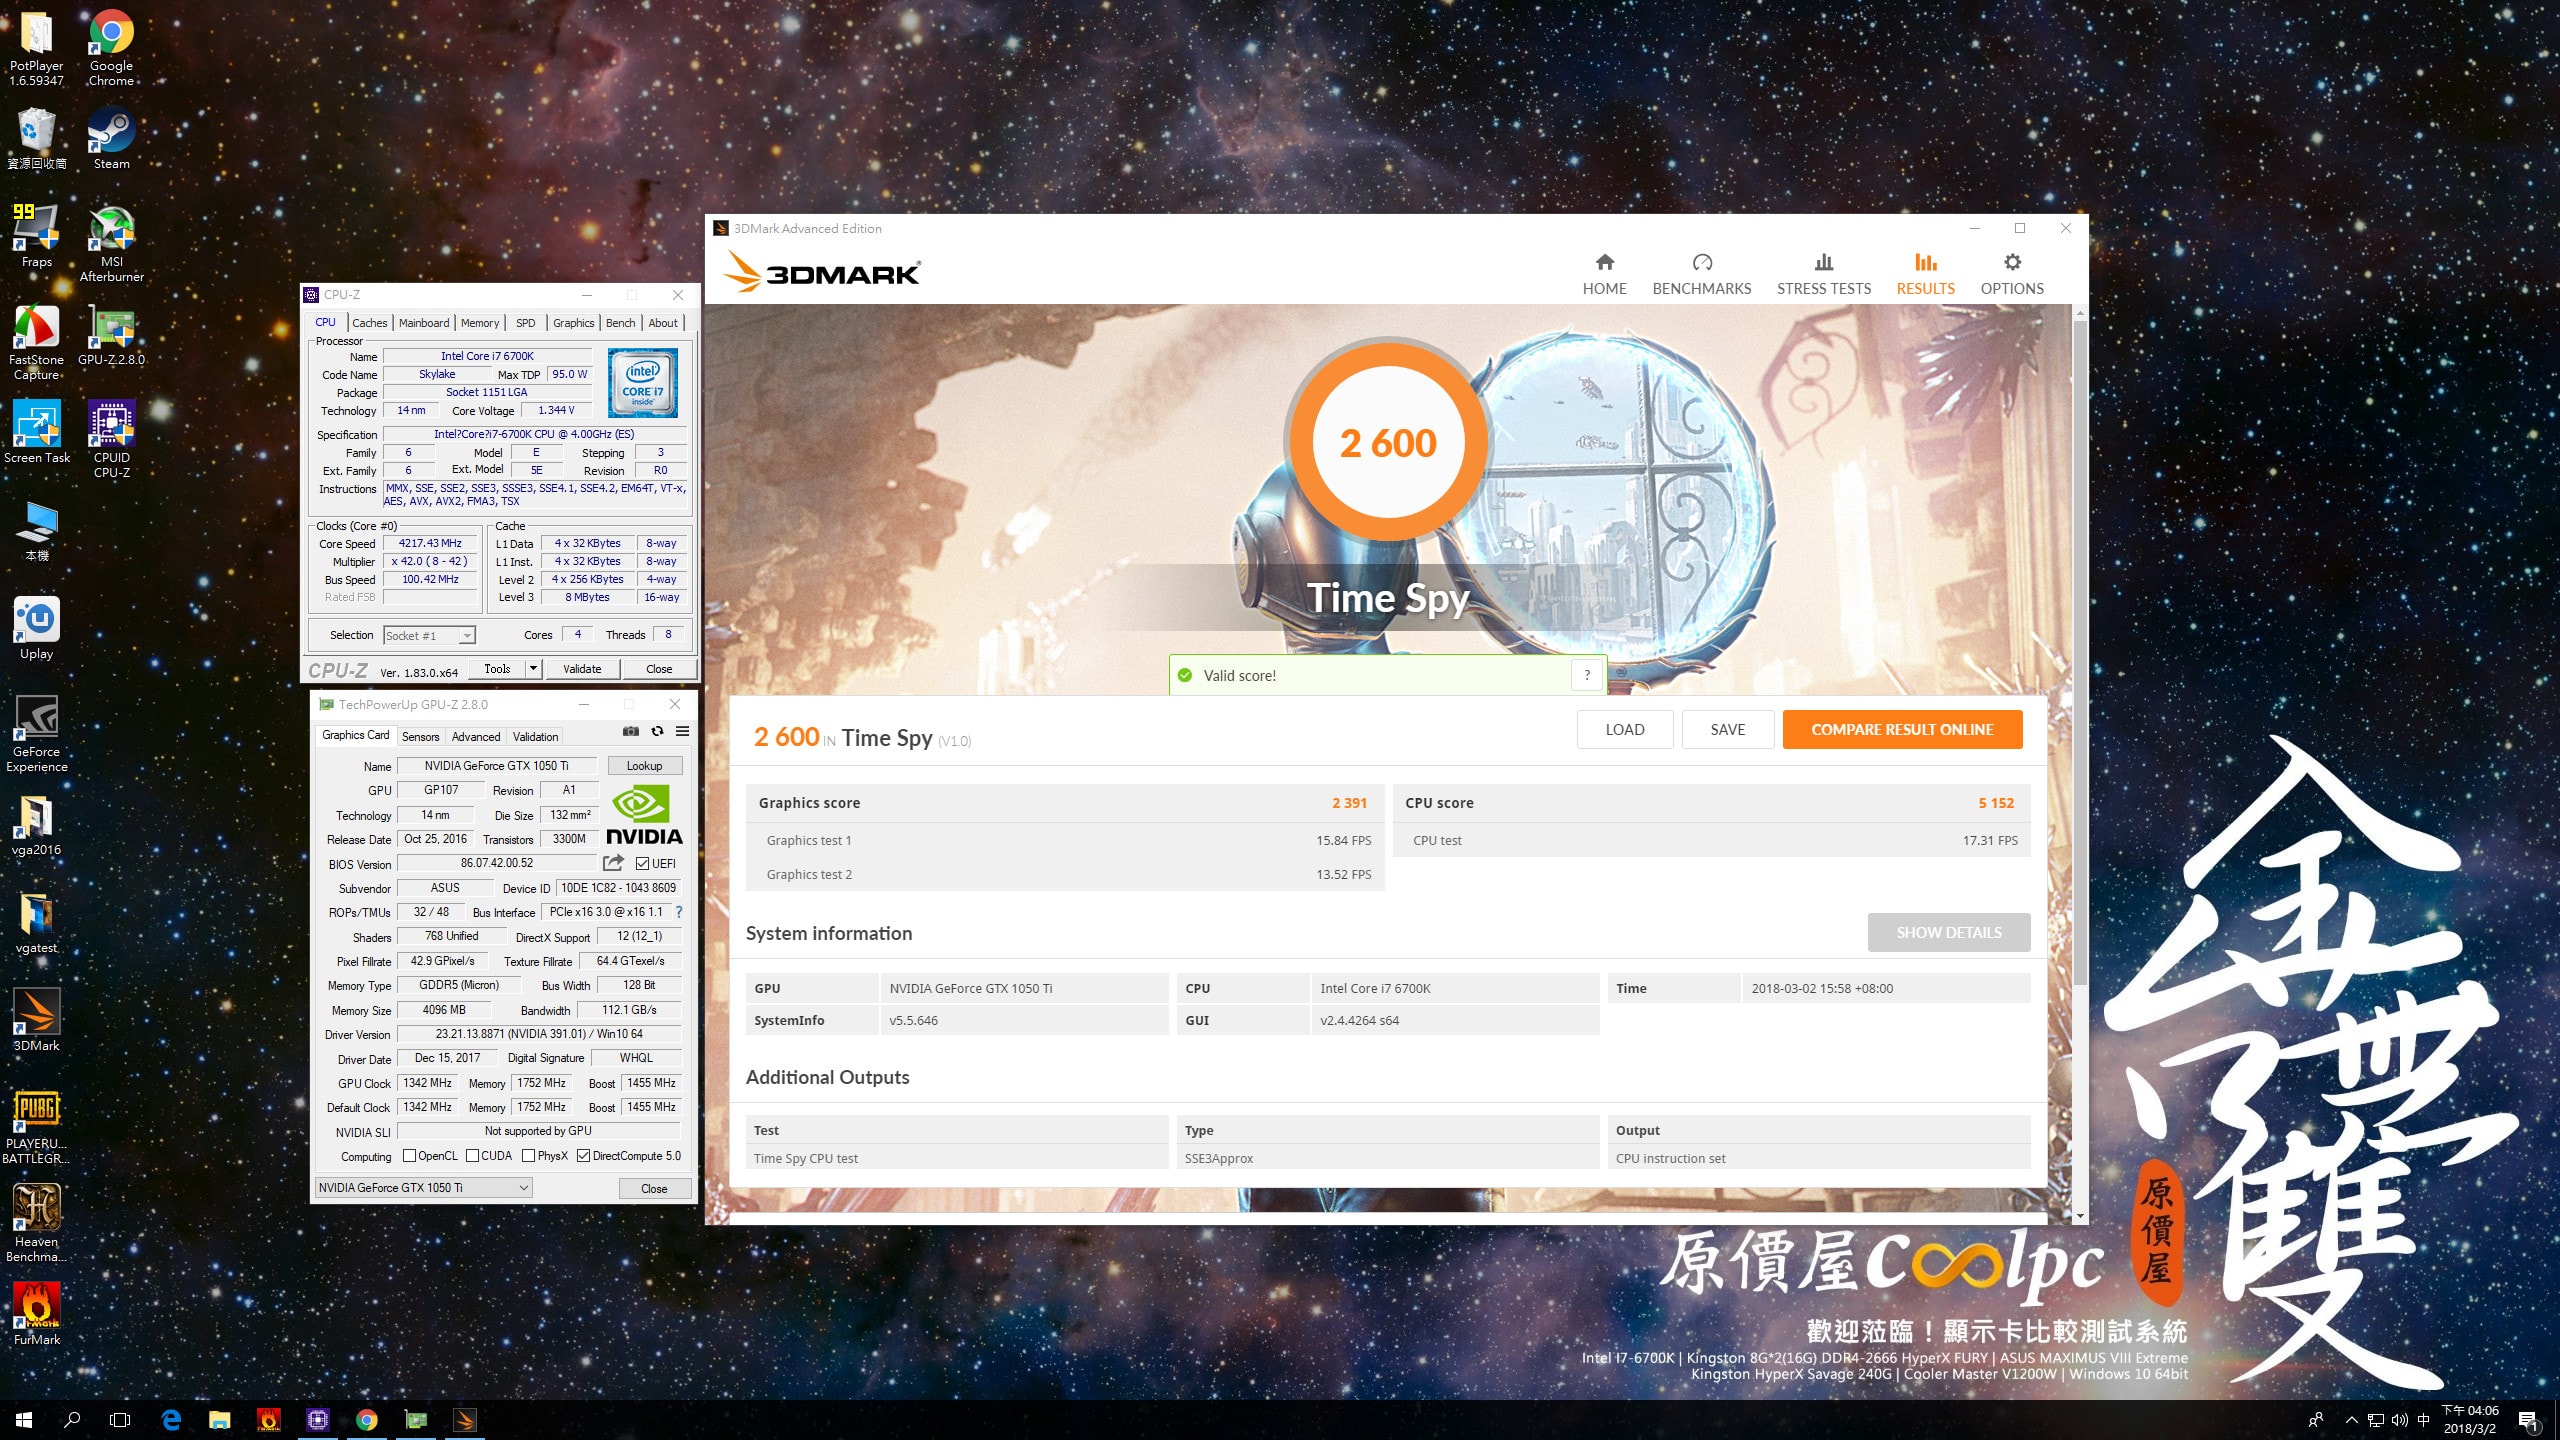
Task: Open the Advanced tab in GPU-Z
Action: [476, 736]
